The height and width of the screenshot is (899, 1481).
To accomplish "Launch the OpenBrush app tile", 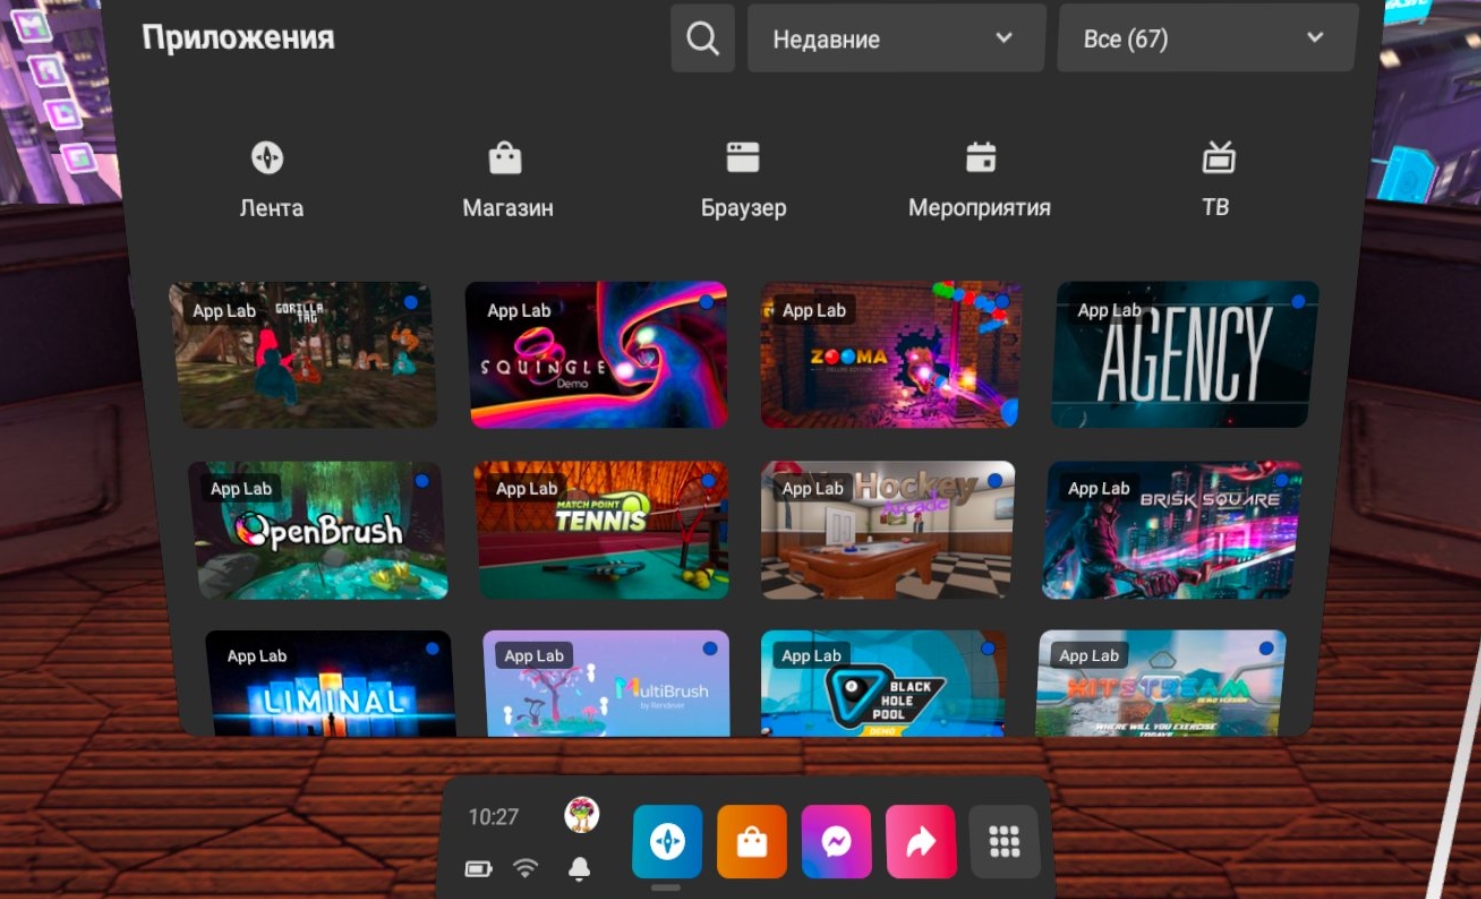I will [320, 530].
